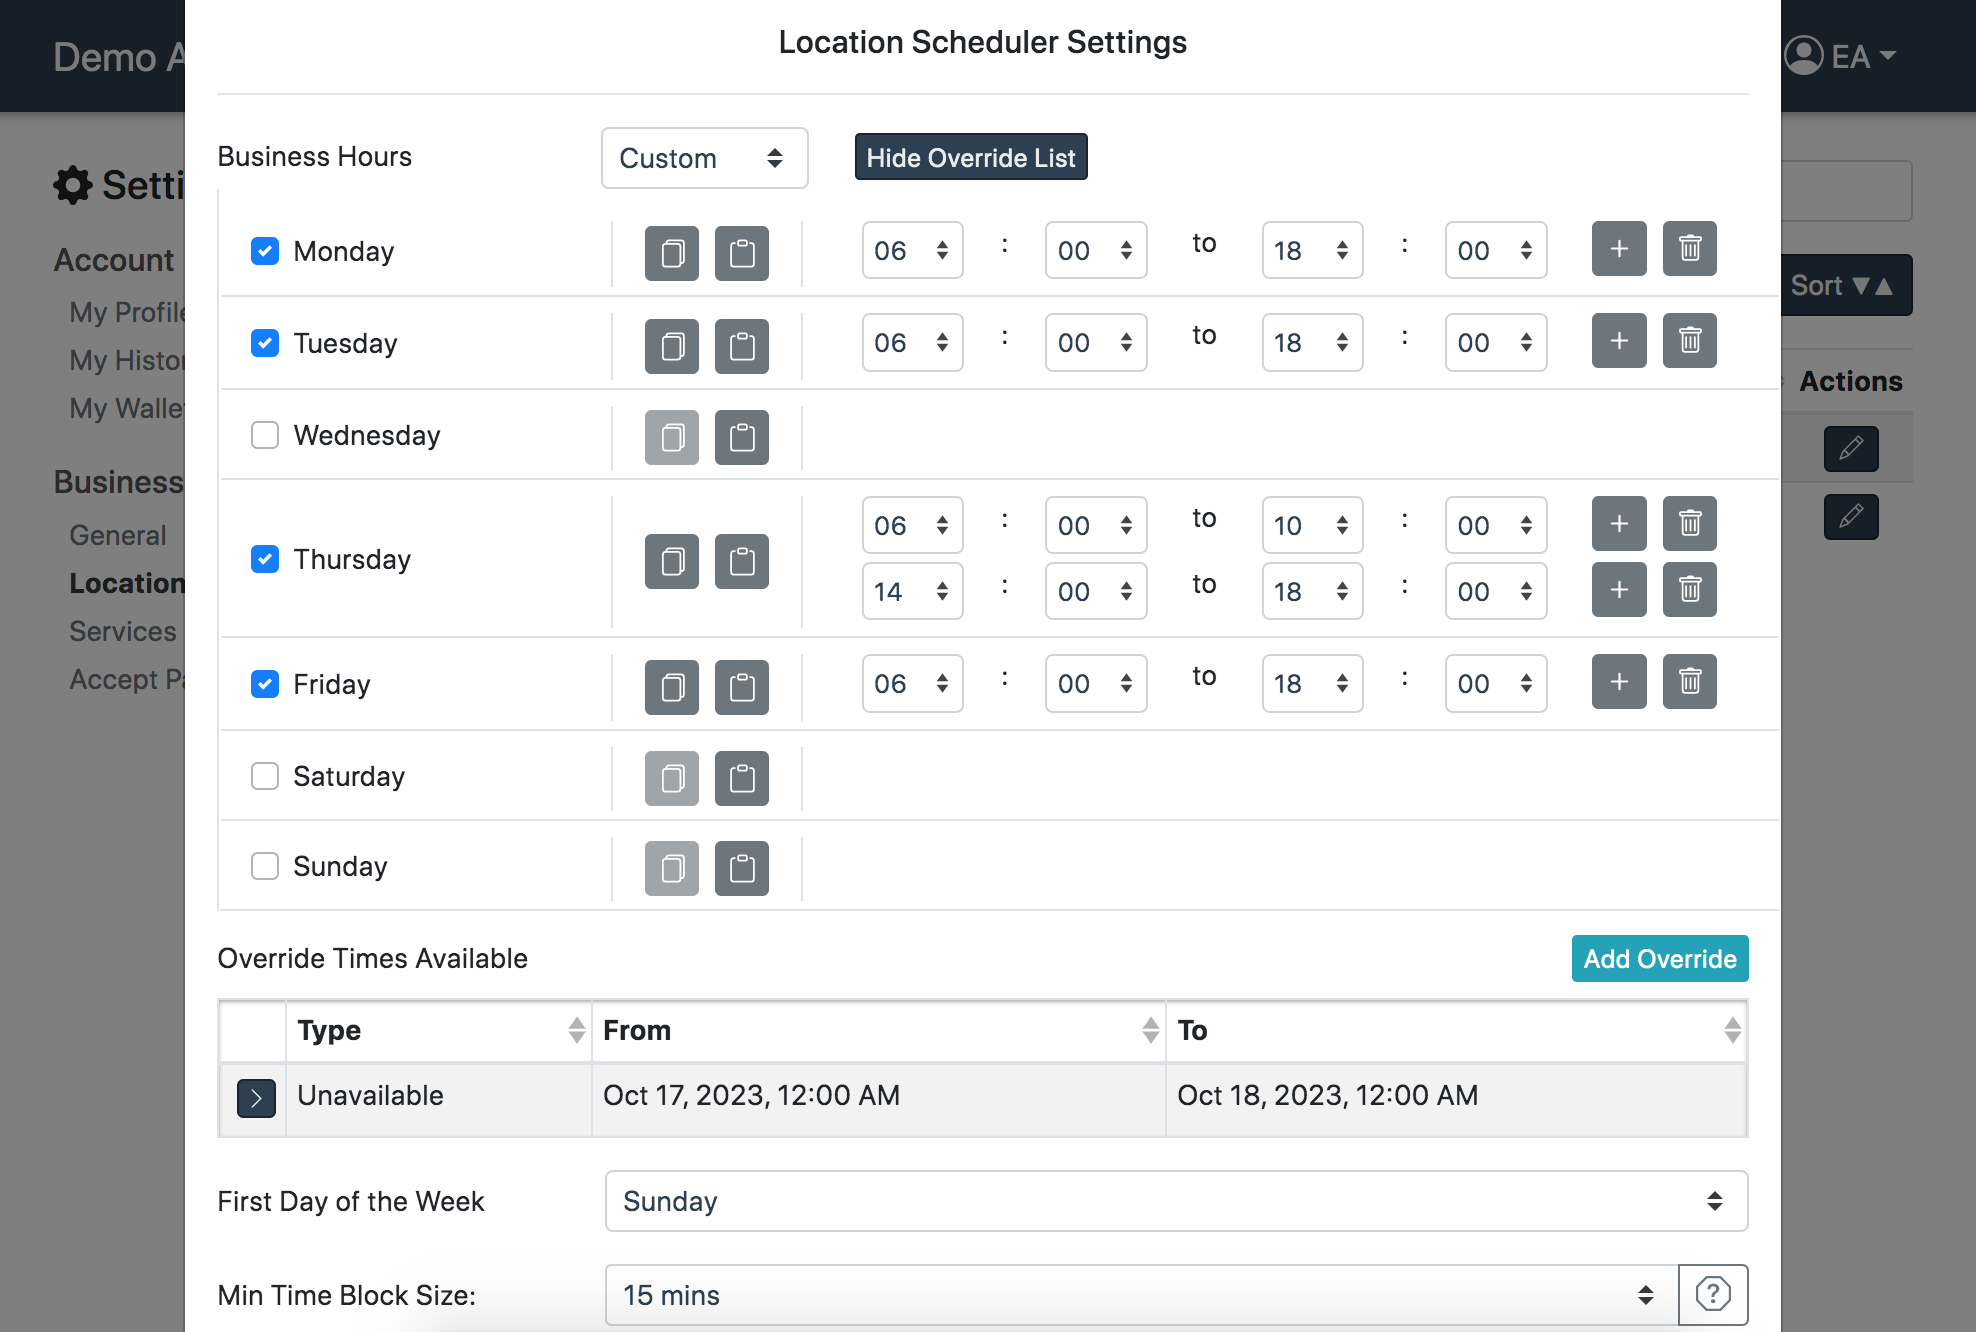The image size is (1976, 1332).
Task: Delete Thursday's second time range
Action: point(1689,590)
